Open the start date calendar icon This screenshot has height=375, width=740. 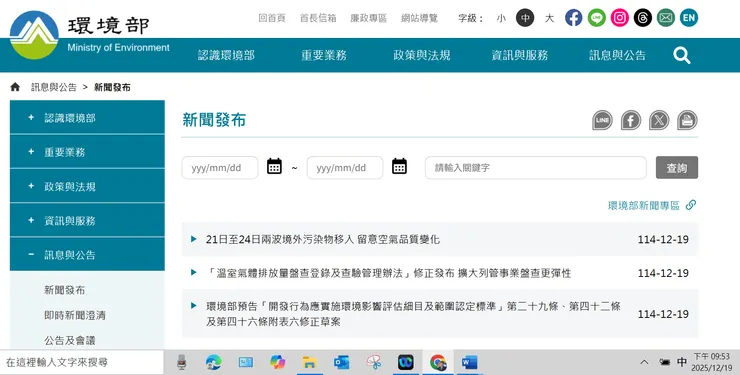(x=274, y=166)
